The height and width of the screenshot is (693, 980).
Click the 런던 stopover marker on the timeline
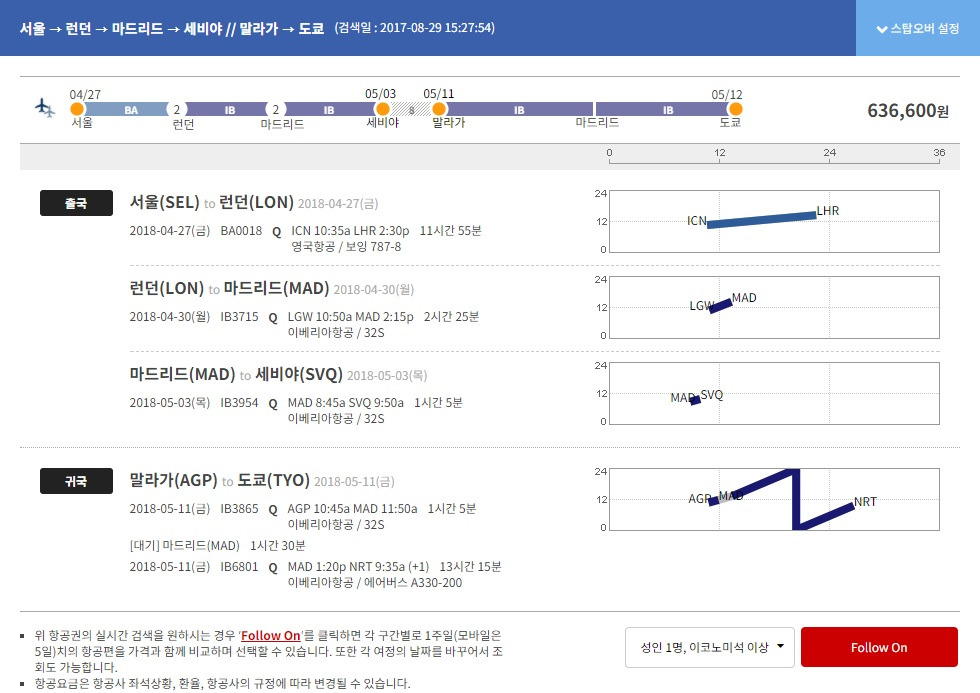point(176,109)
